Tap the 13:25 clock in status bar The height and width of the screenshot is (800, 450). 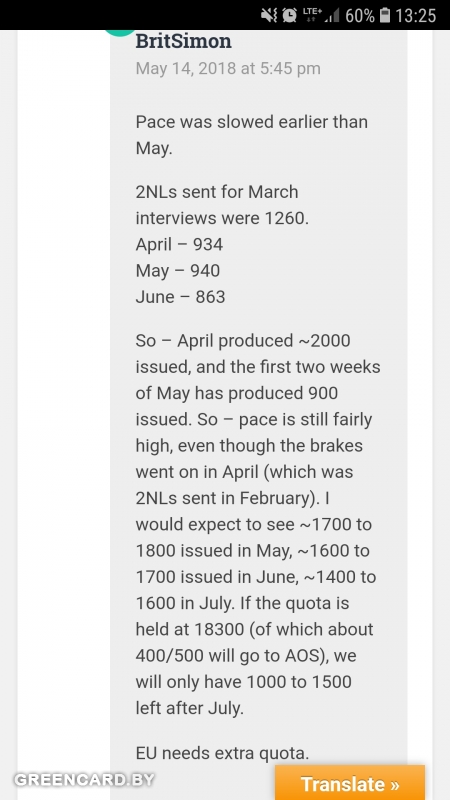tap(415, 16)
